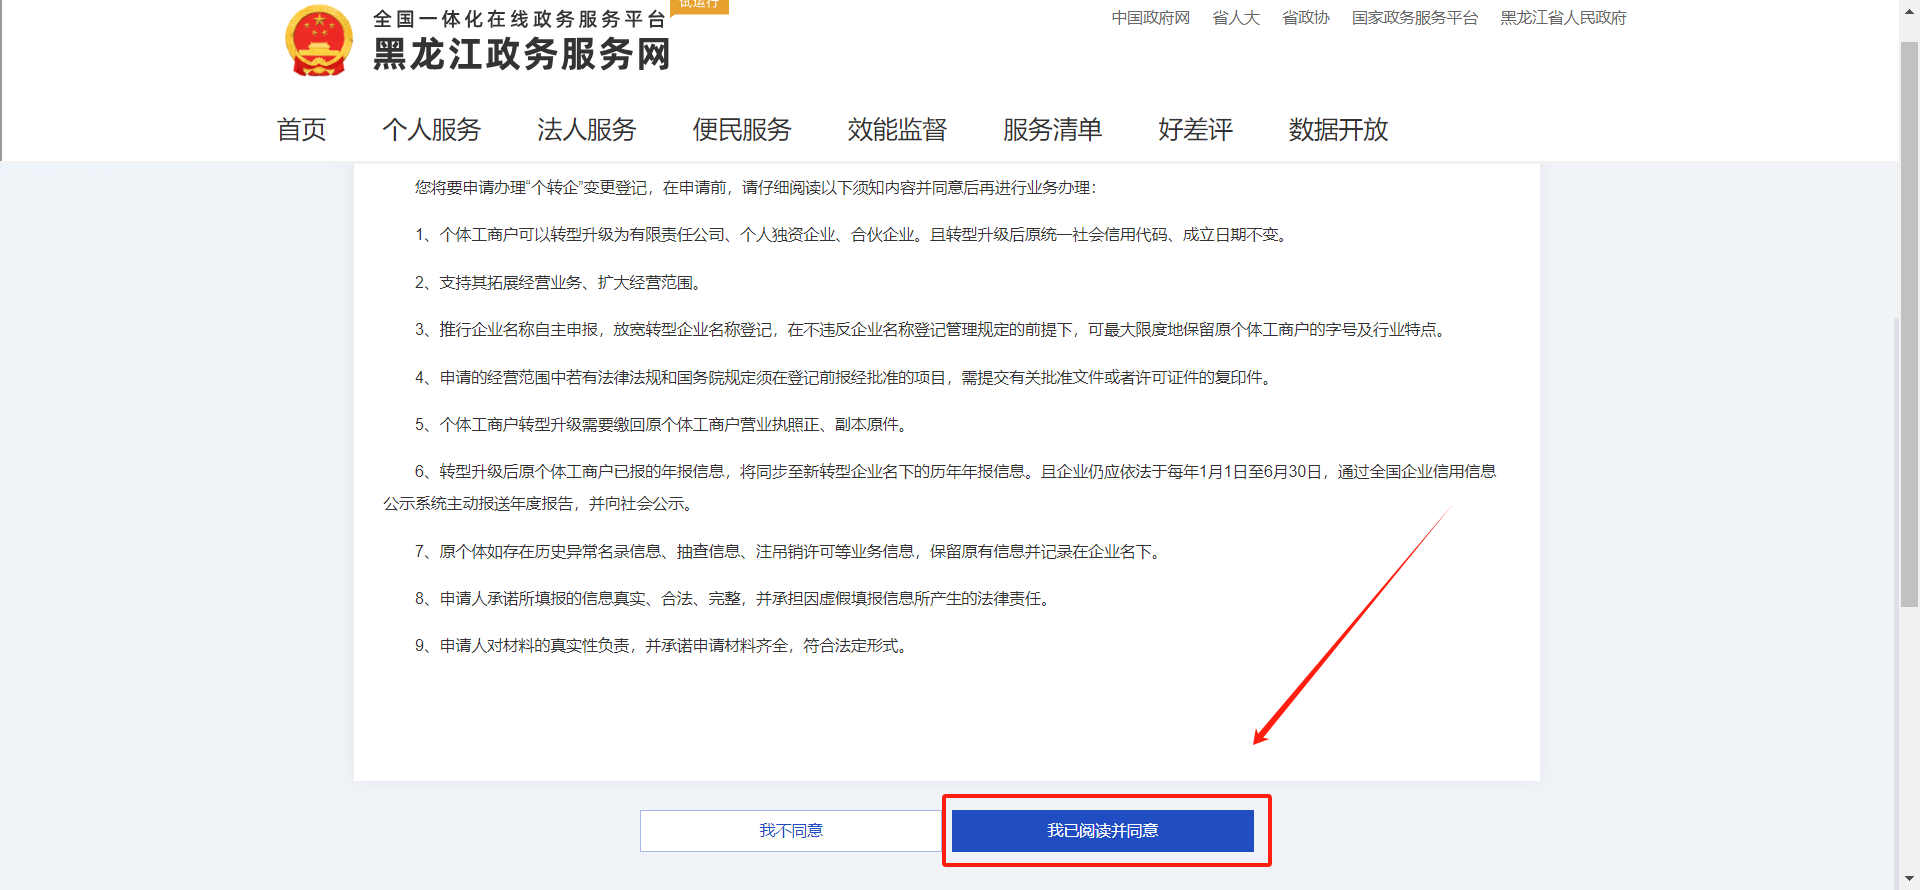Click the vertical scrollbar thumb
1920x890 pixels.
coord(1909,320)
